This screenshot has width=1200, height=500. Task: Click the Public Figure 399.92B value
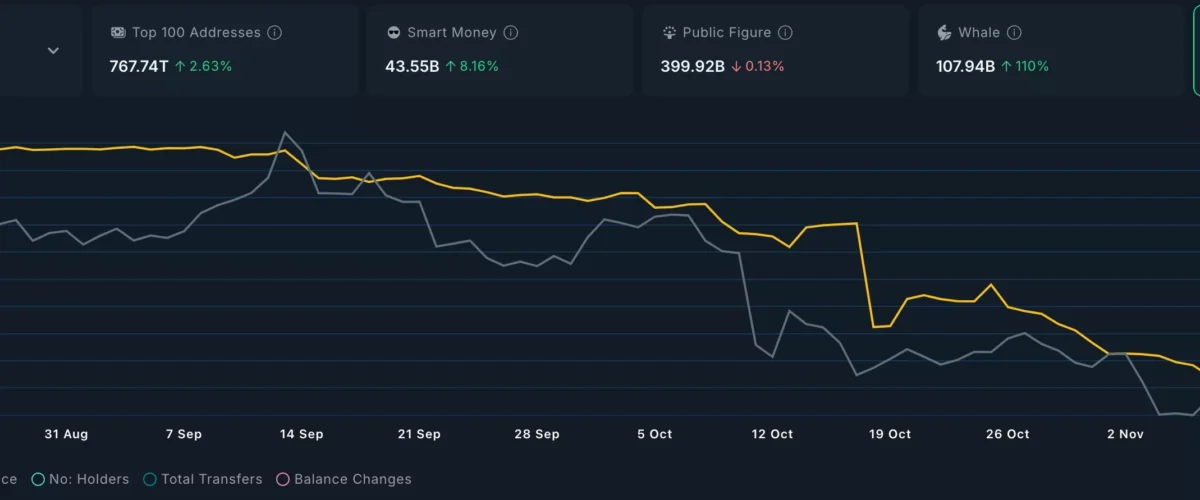(692, 67)
